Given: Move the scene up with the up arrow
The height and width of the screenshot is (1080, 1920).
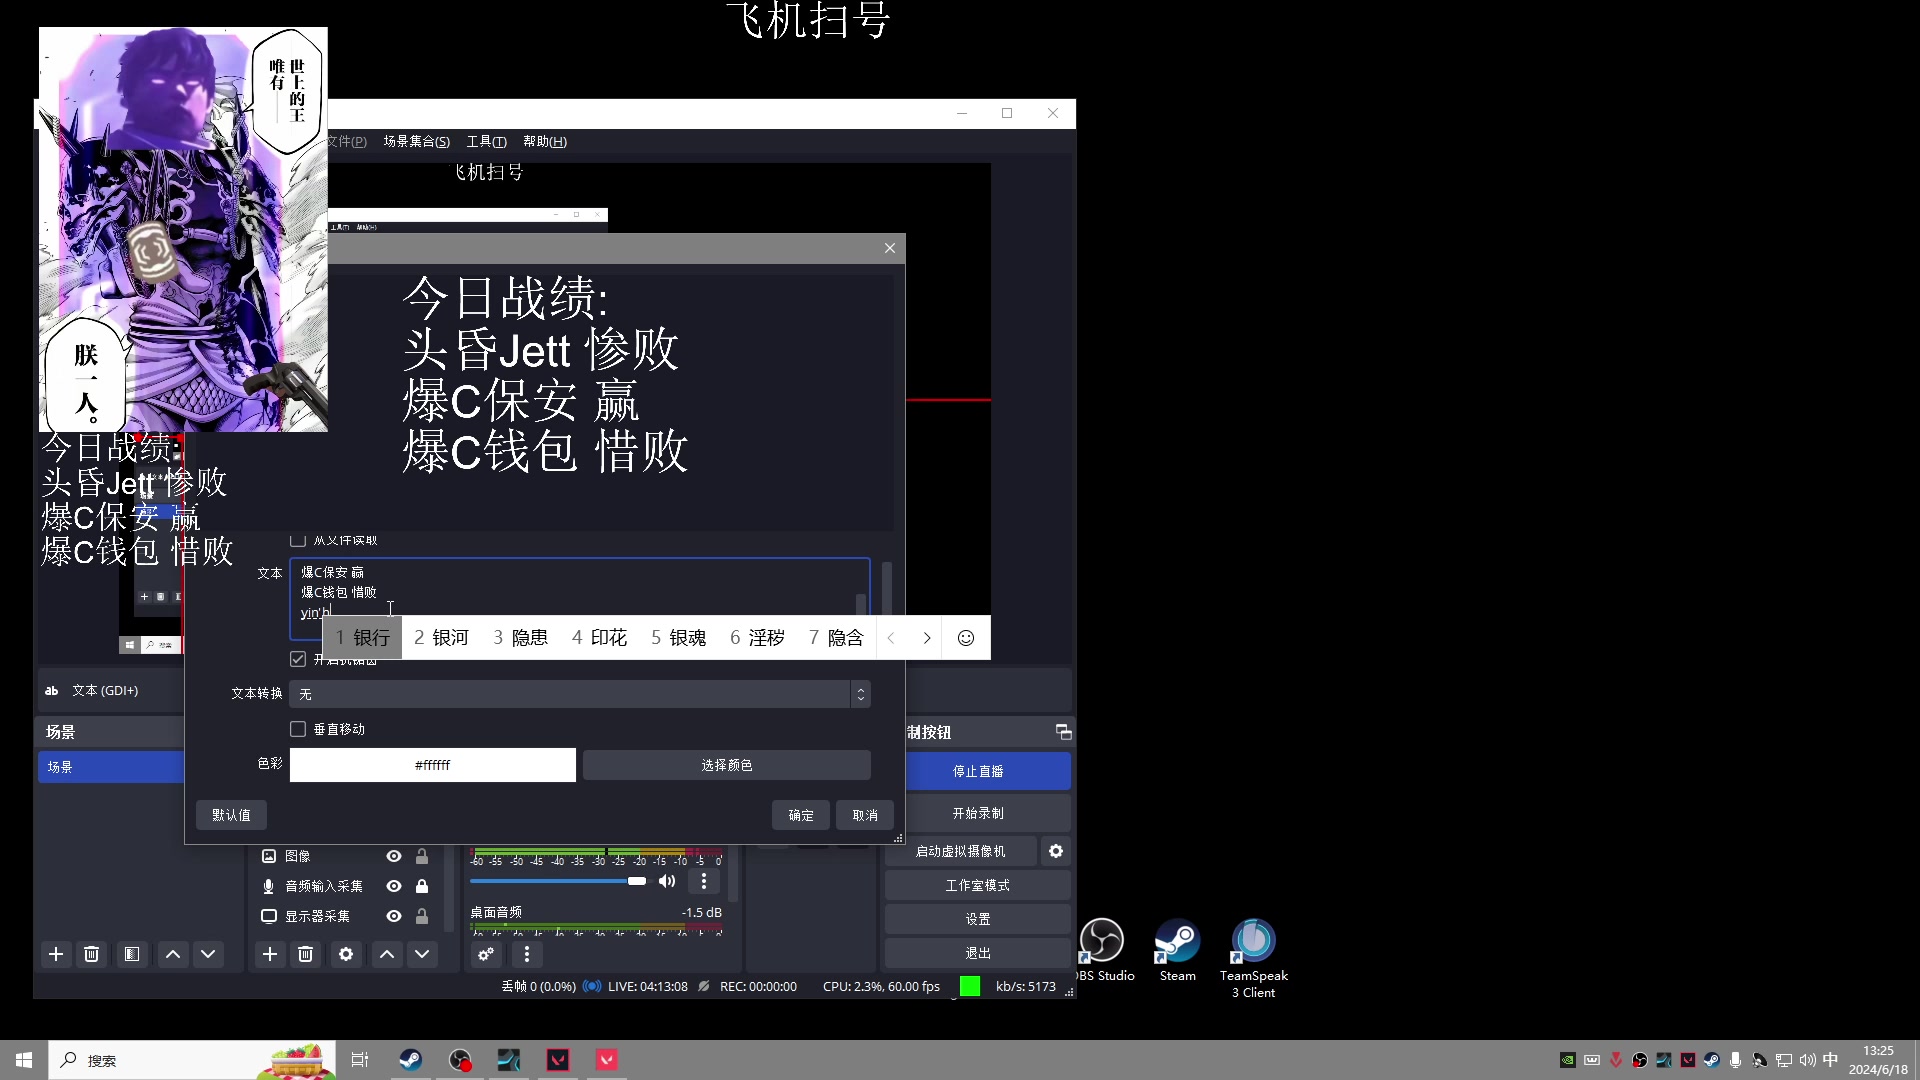Looking at the screenshot, I should (x=173, y=954).
